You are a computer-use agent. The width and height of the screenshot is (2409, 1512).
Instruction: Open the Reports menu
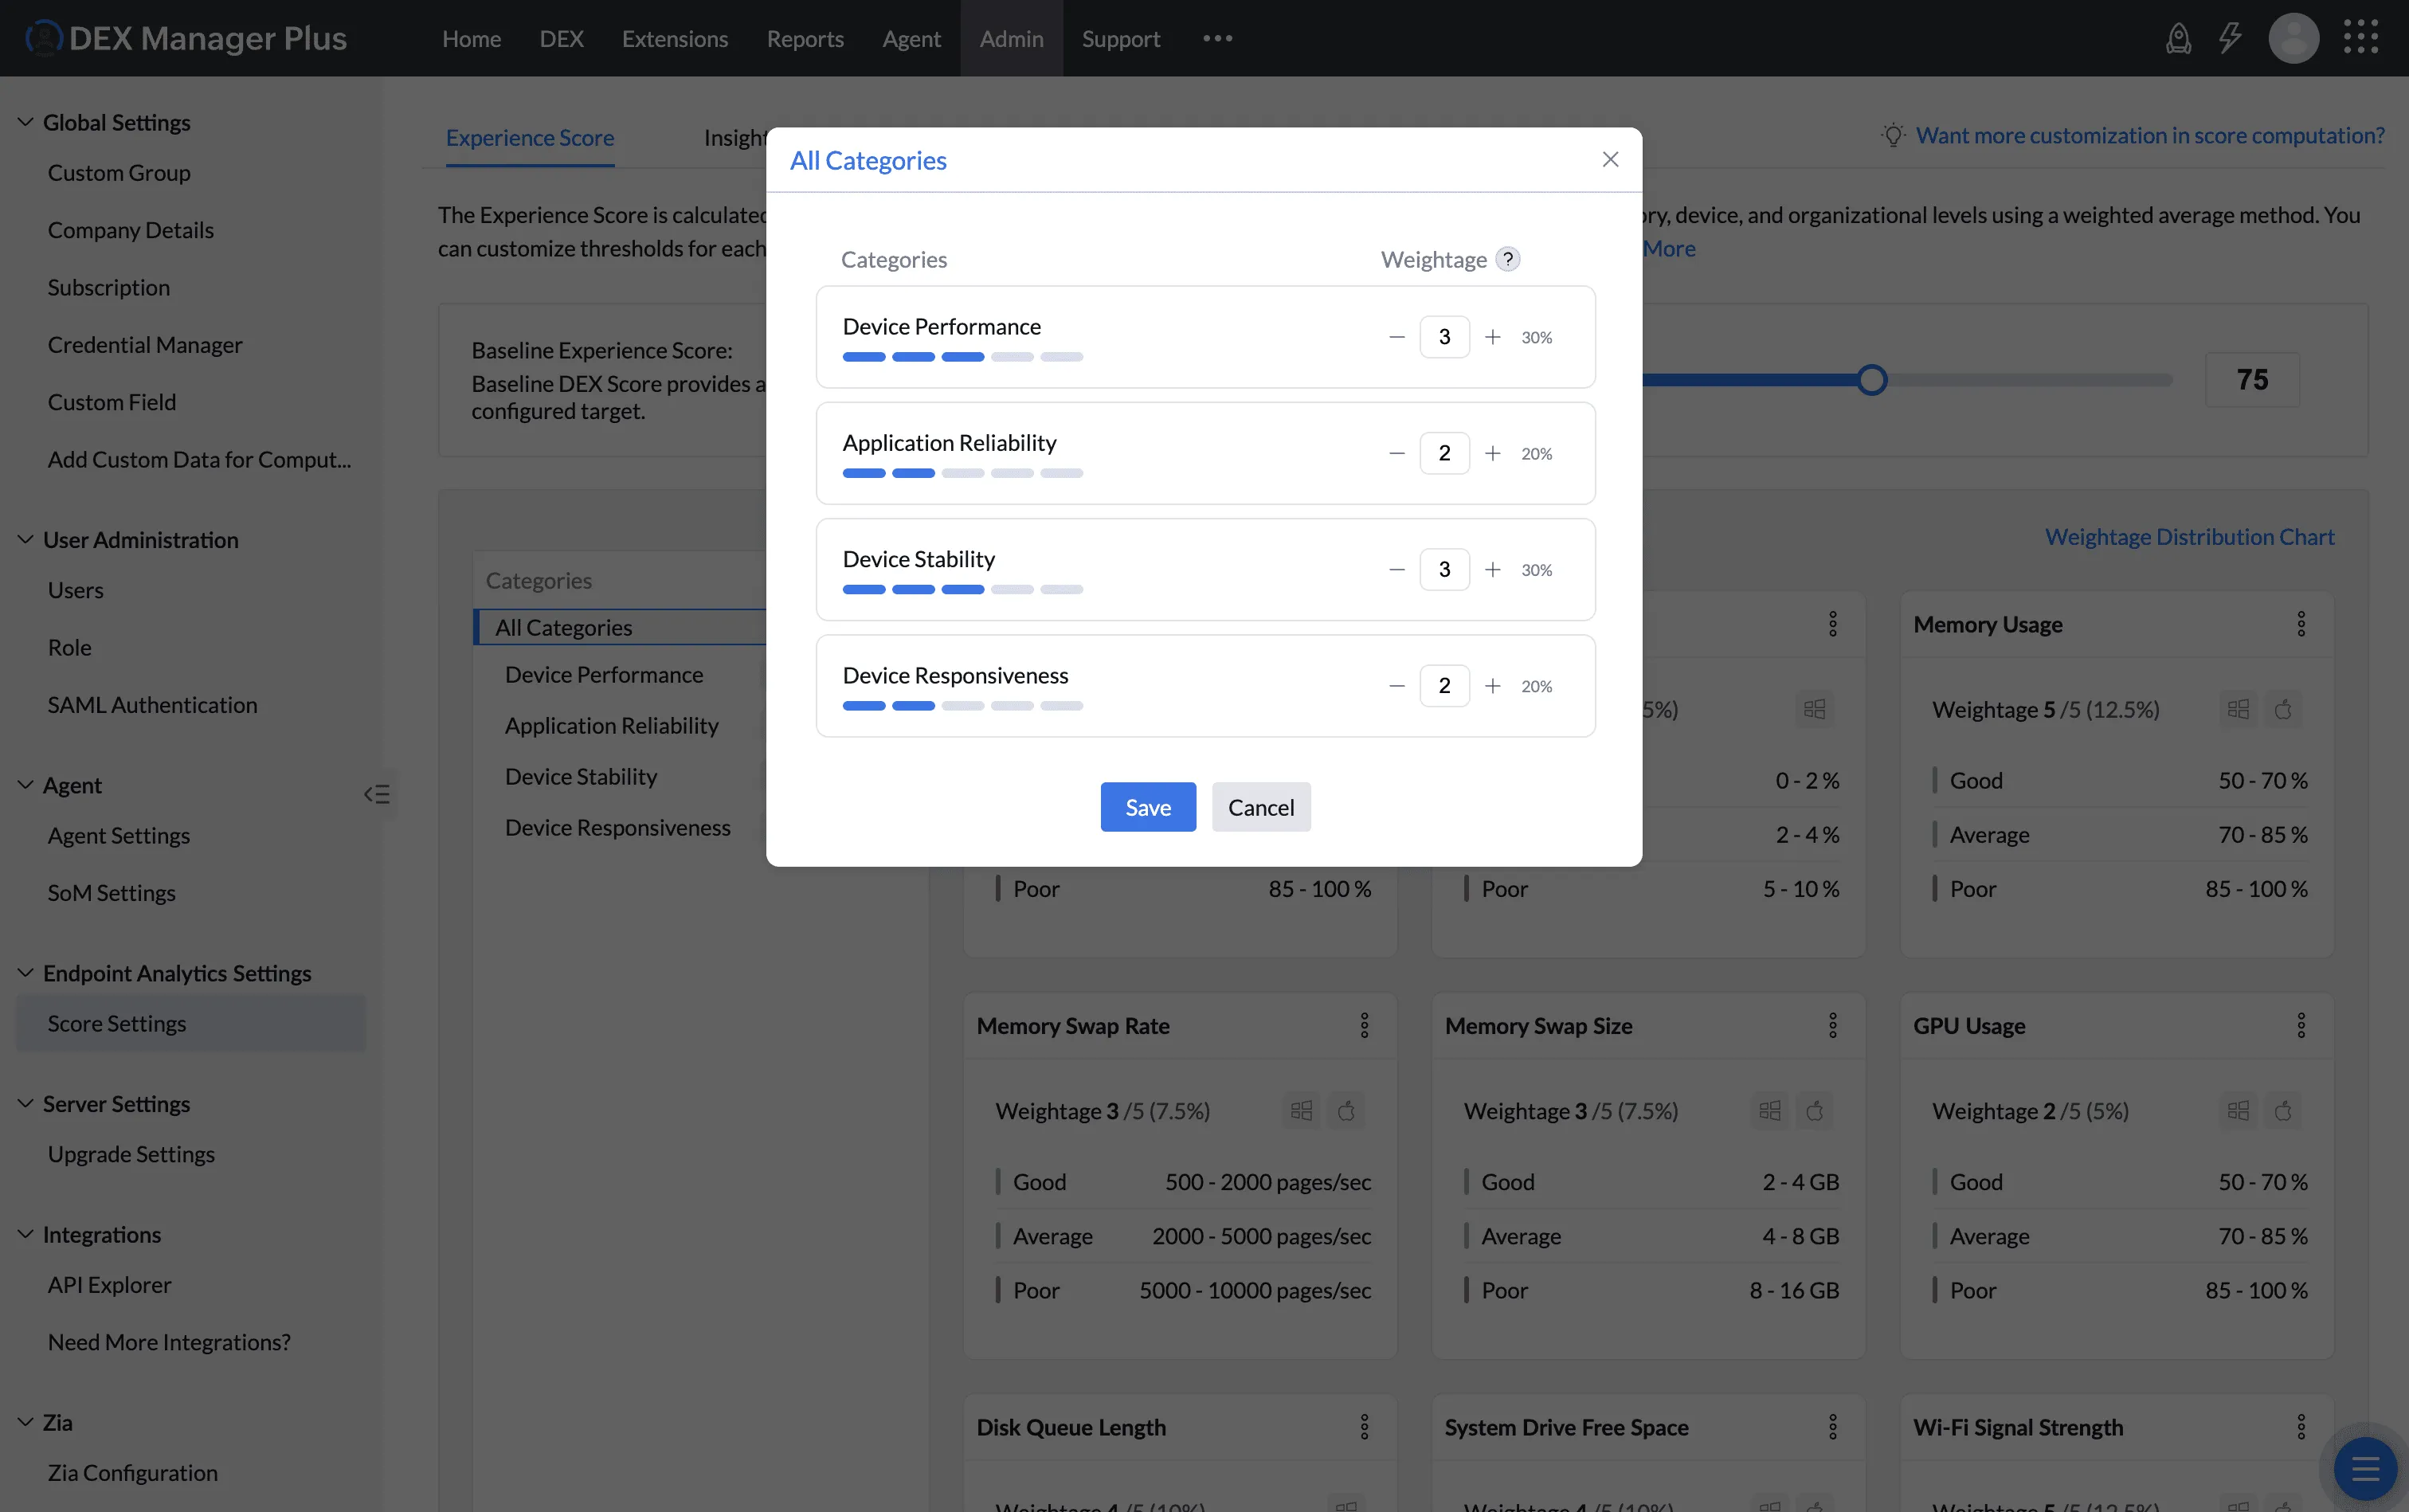click(805, 38)
